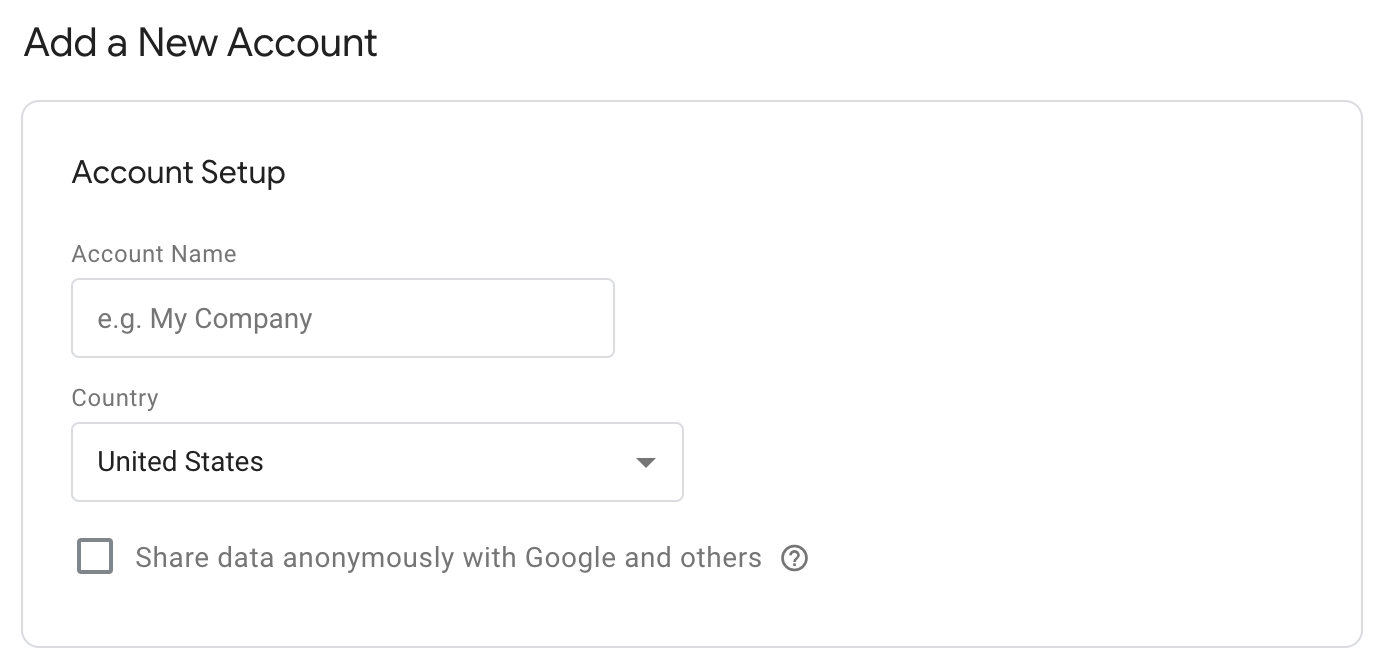
Task: Click the word 'Google' in sharing label
Action: (x=571, y=557)
